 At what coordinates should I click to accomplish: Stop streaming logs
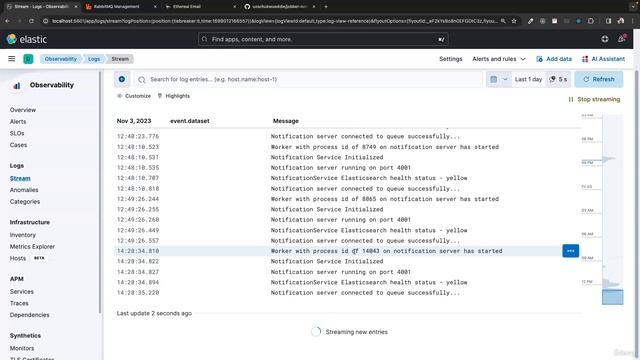click(594, 99)
